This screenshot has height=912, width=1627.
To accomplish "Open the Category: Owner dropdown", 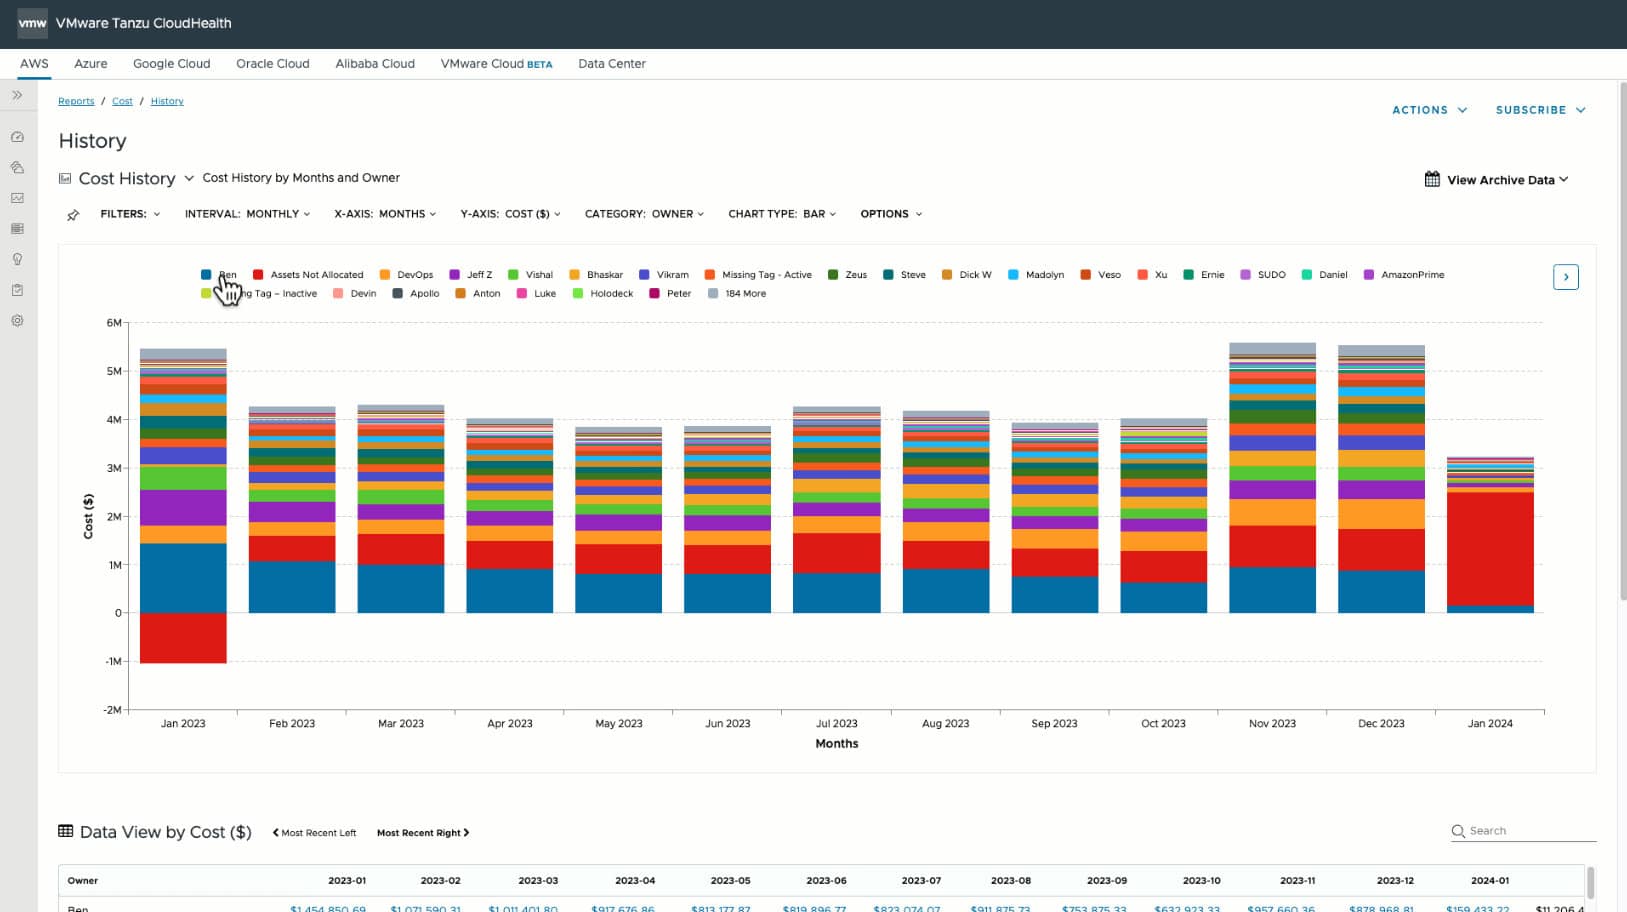I will [644, 214].
